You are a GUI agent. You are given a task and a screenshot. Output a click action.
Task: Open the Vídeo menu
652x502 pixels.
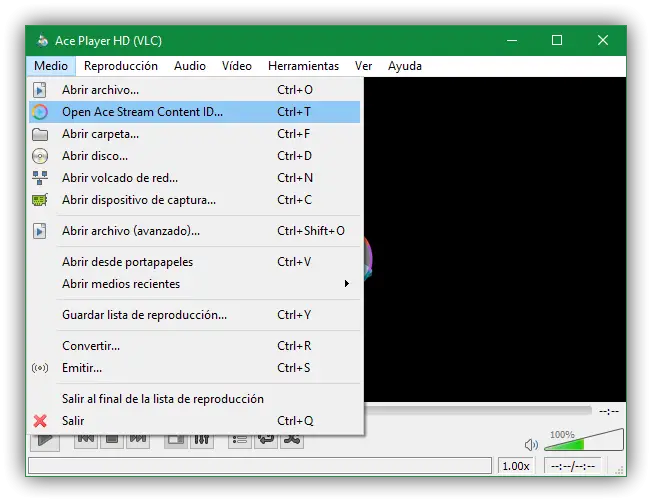pyautogui.click(x=237, y=66)
